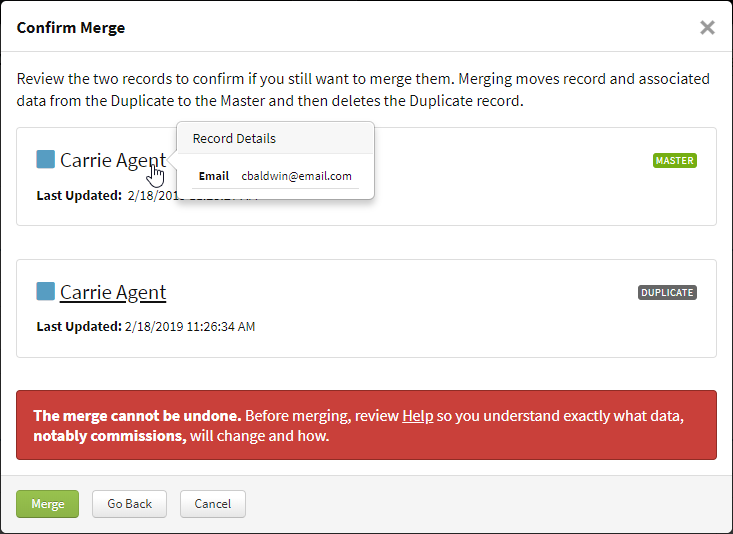
Task: Click the Record Details popup heading
Action: [234, 138]
